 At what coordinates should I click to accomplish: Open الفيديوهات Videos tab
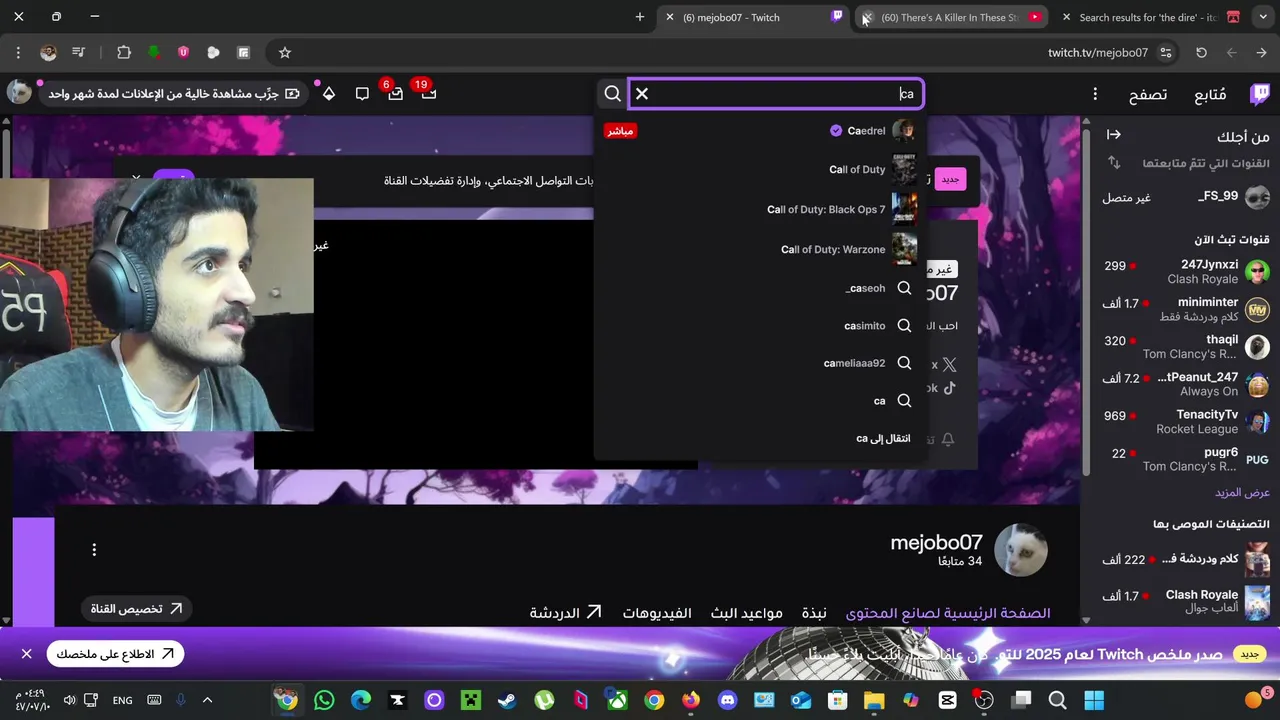(657, 613)
